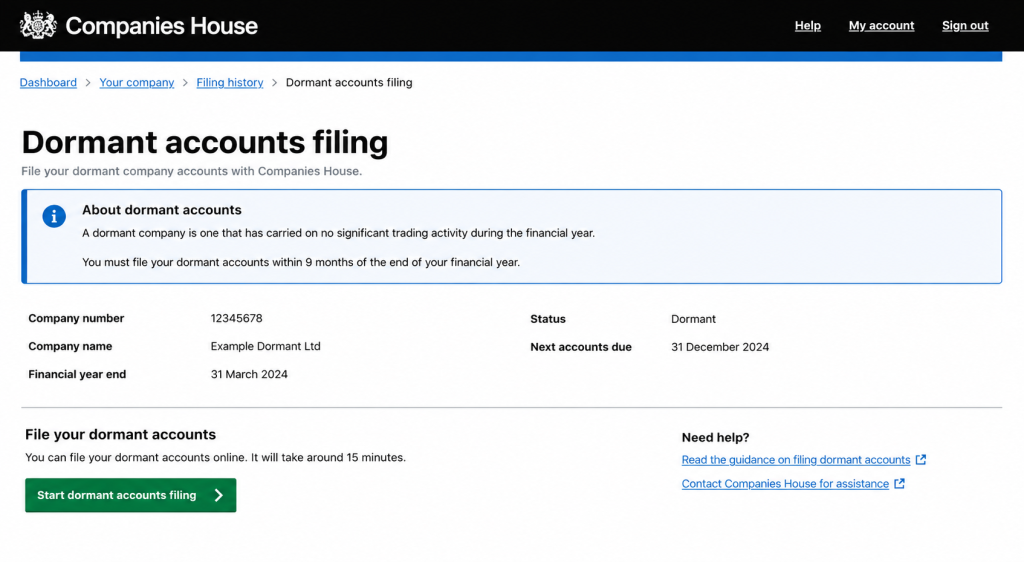Viewport: 1024px width, 562px height.
Task: Click arrow icon on Start filing button
Action: (x=219, y=495)
